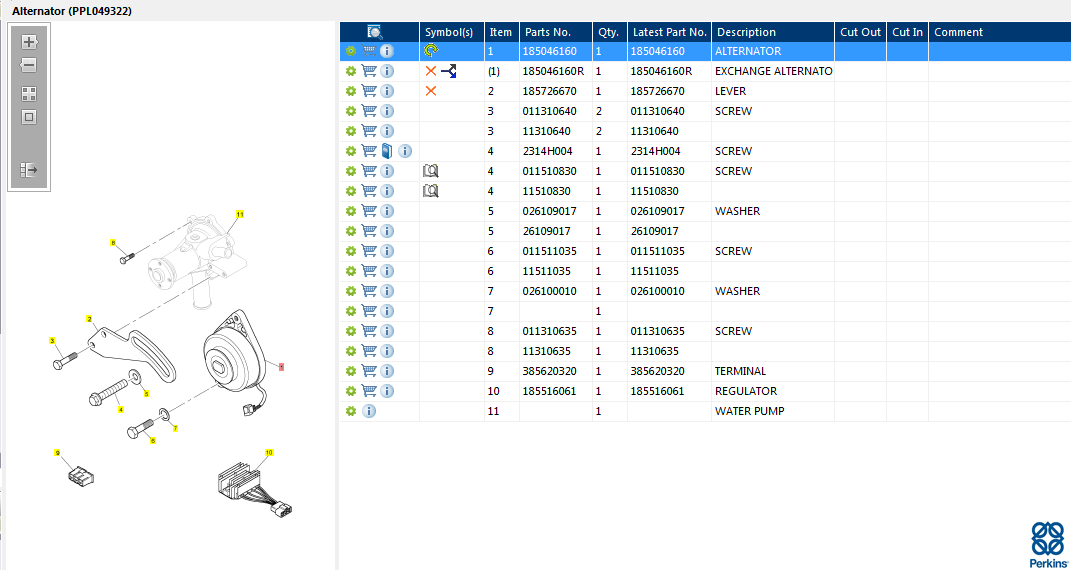1071x570 pixels.
Task: Sort by the Latest Part No. column header
Action: (669, 32)
